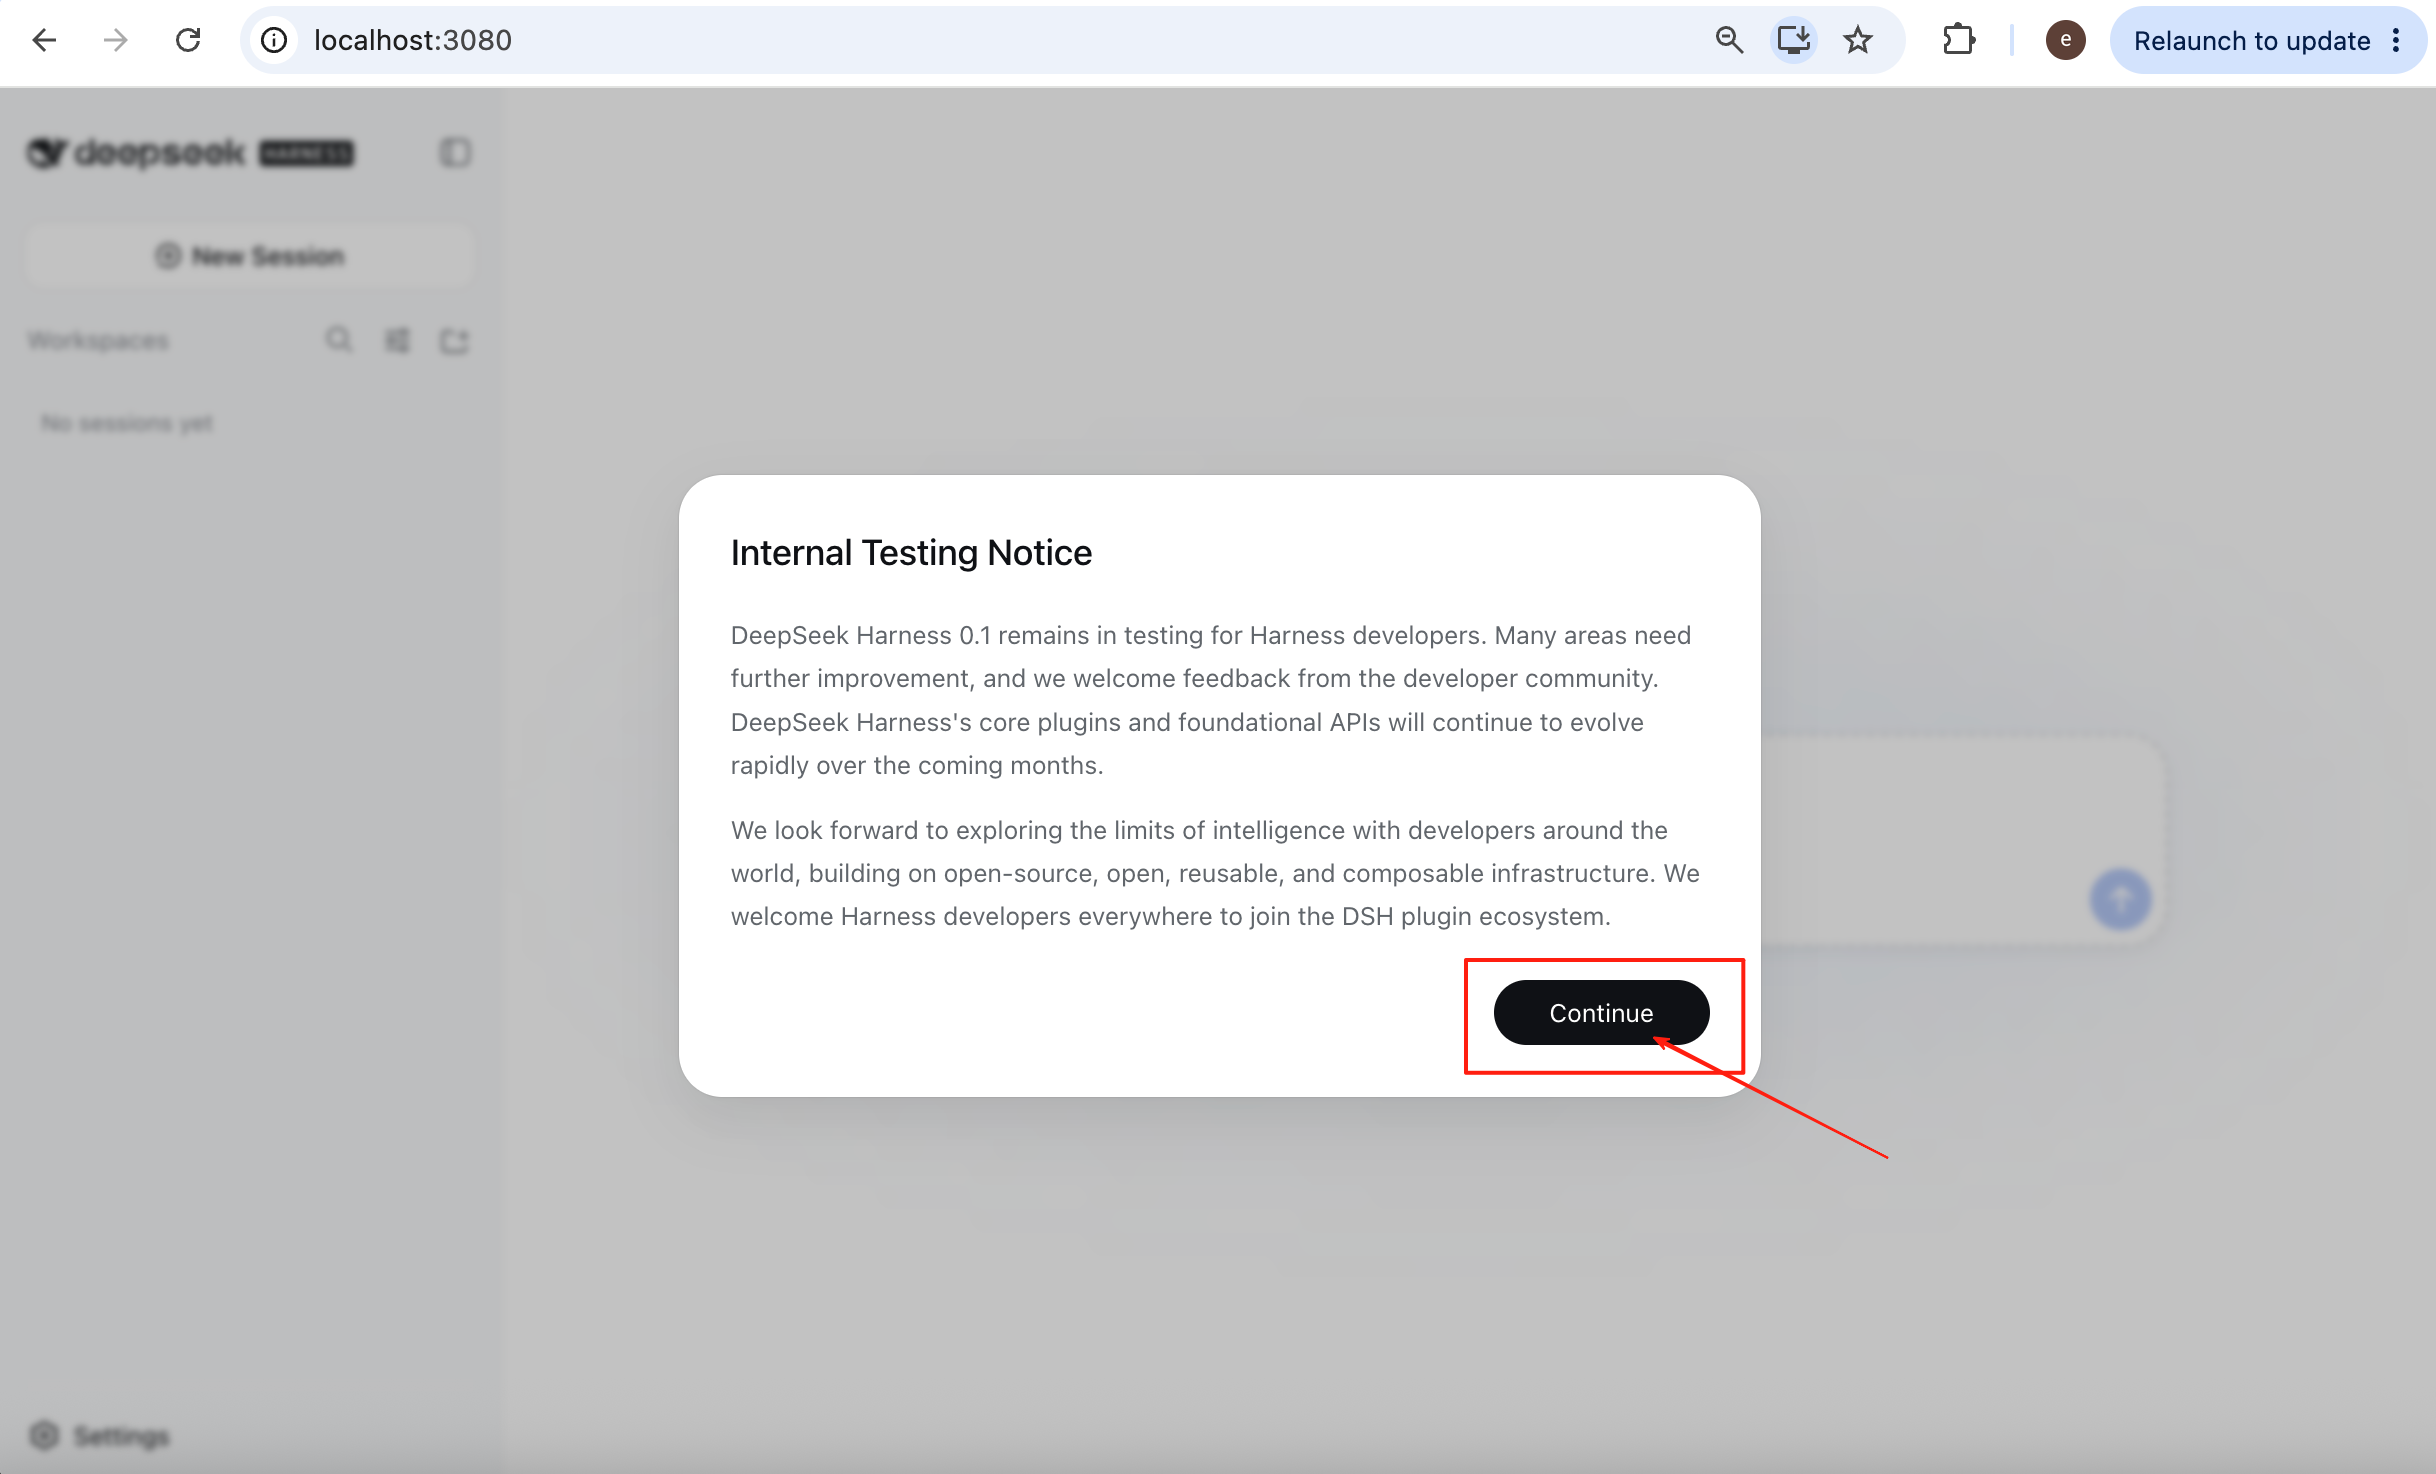2436x1474 pixels.
Task: Click the icon between workspace search and new folder
Action: point(397,341)
